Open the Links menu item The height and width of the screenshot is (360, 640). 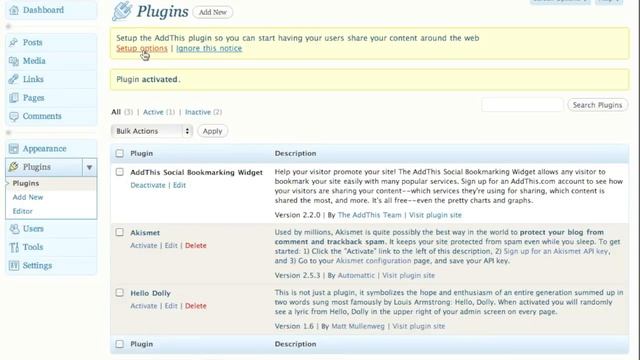coord(33,79)
